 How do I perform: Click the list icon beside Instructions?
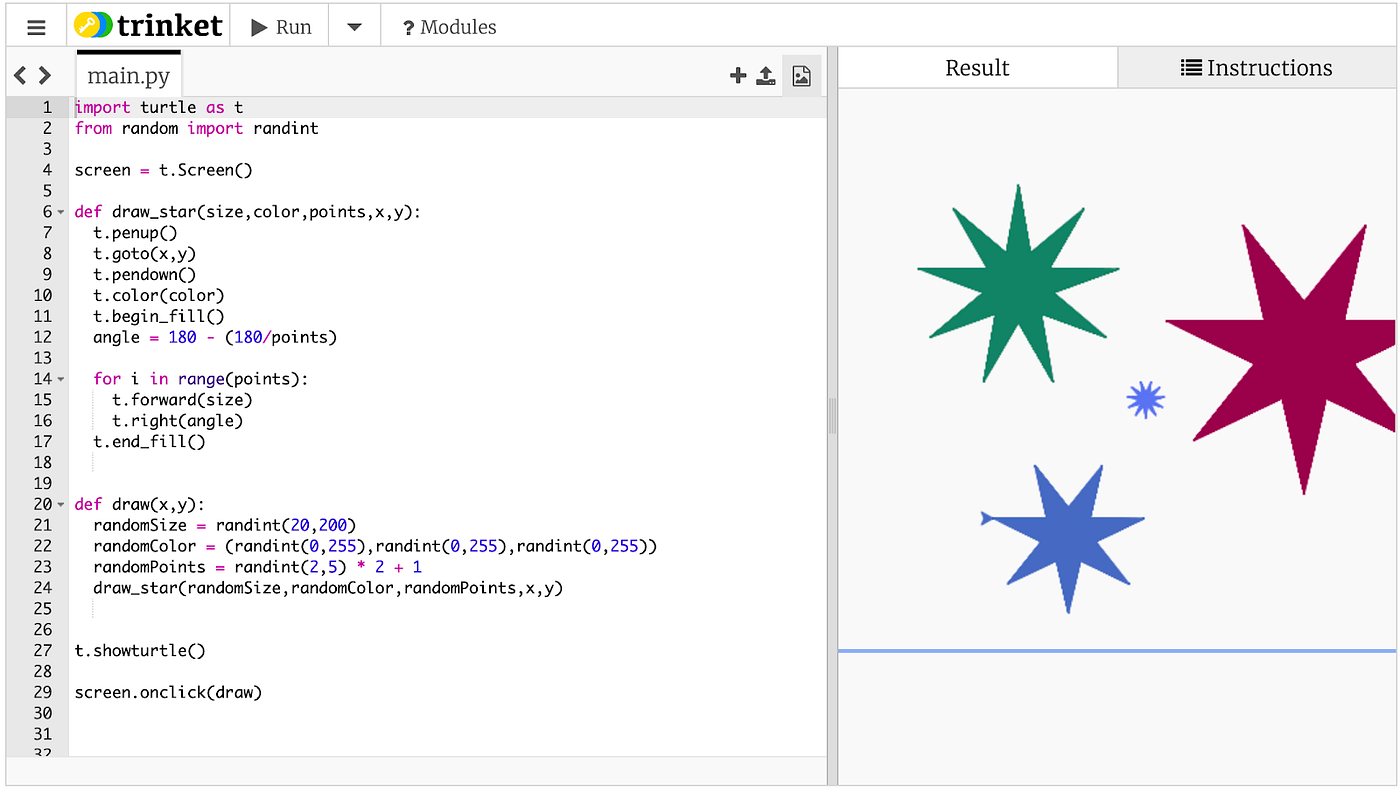click(x=1191, y=67)
